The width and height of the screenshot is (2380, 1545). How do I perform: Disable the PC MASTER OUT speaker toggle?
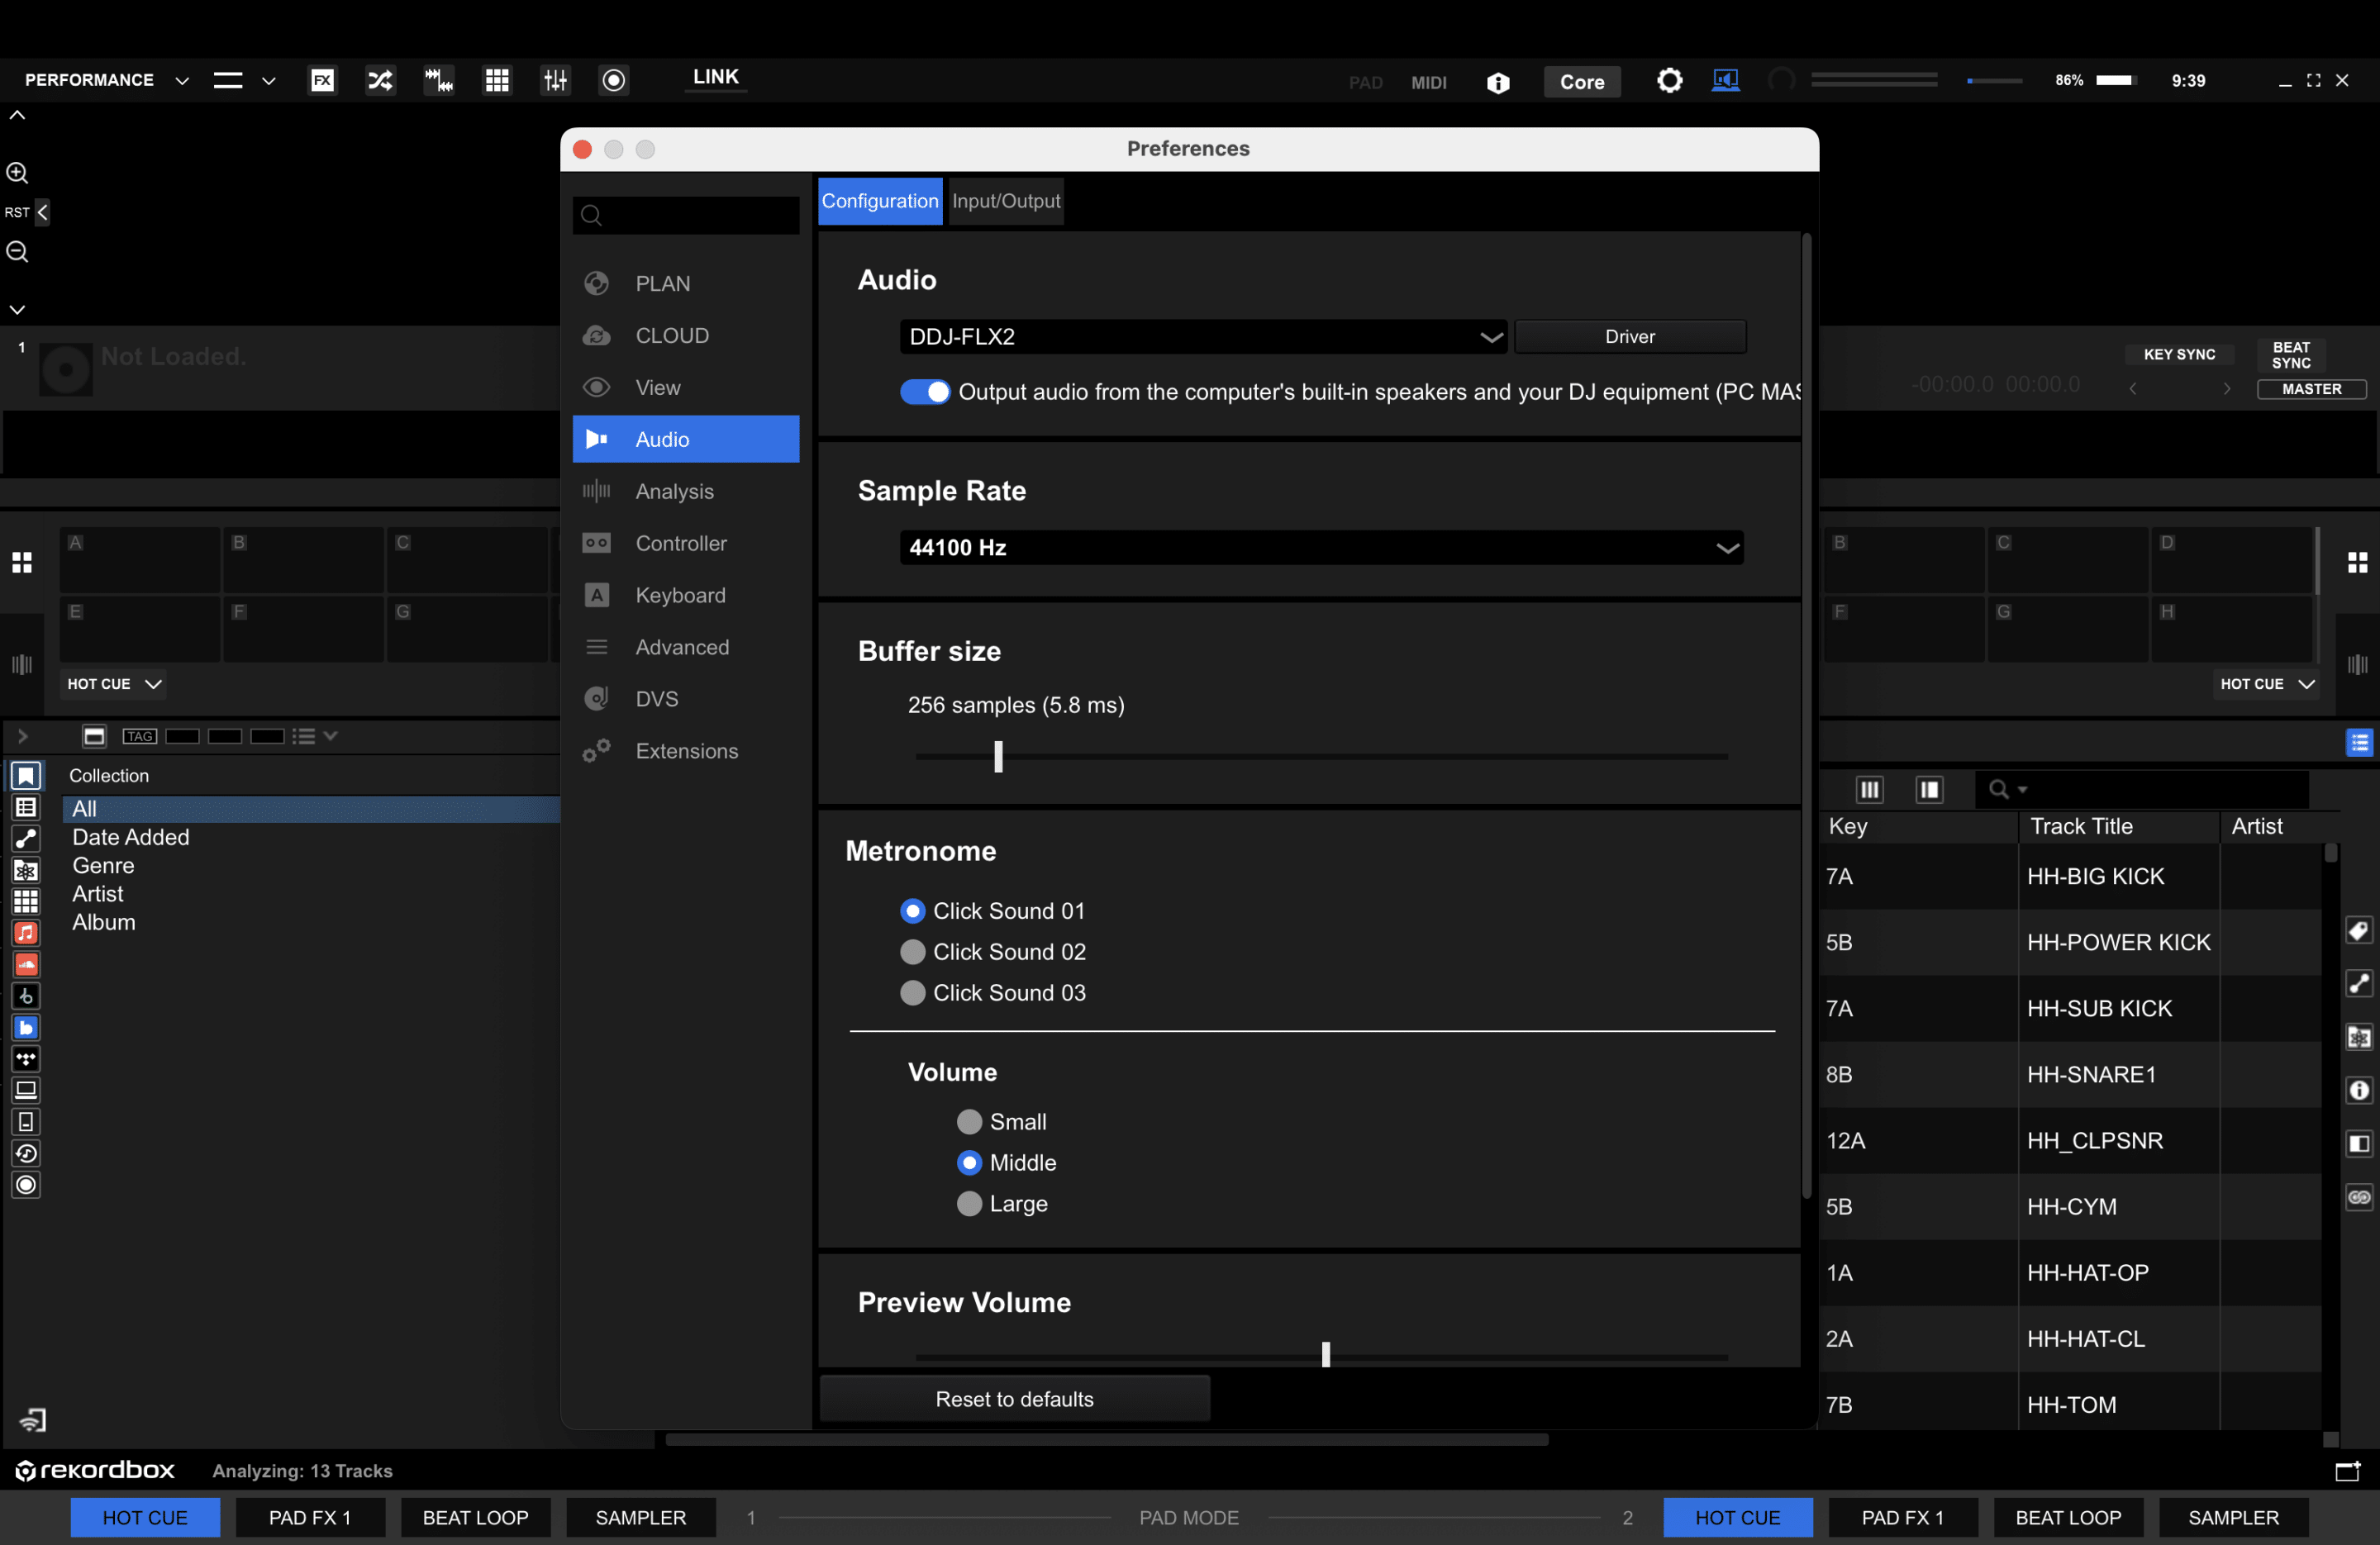pyautogui.click(x=923, y=392)
